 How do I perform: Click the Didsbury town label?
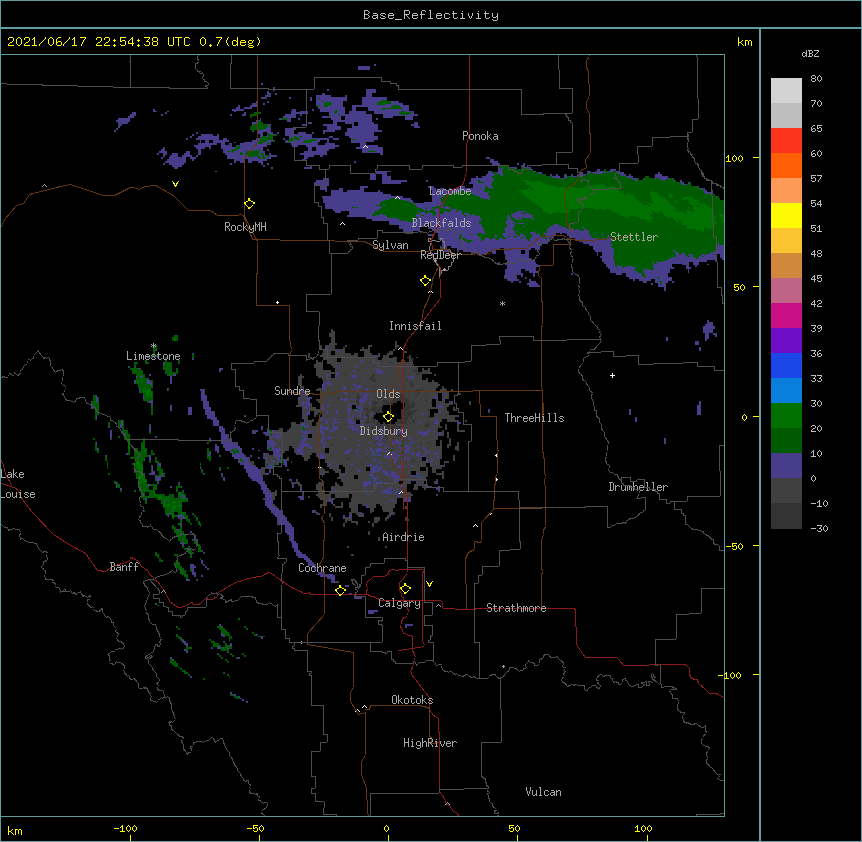(x=384, y=431)
